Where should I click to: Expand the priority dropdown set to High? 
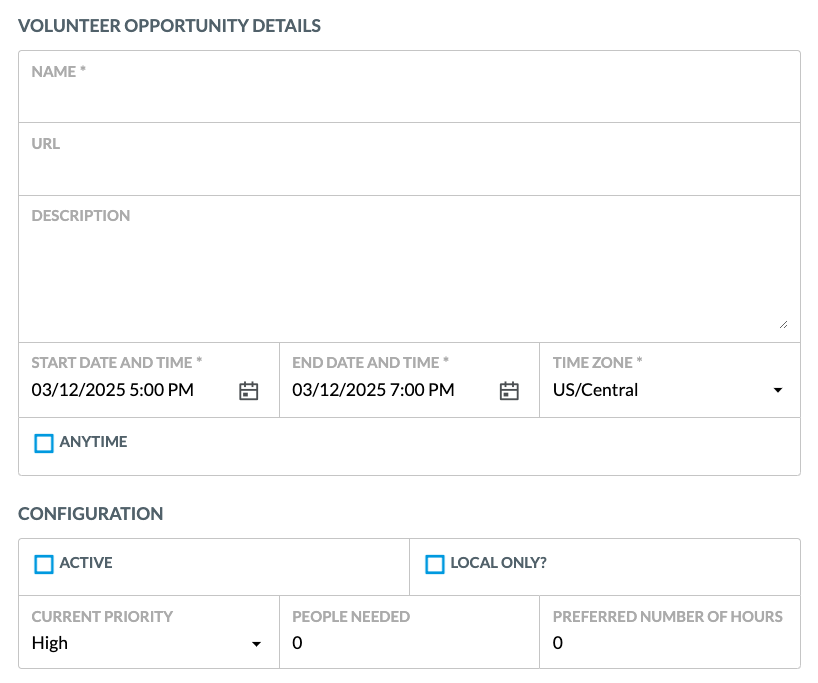click(x=149, y=632)
